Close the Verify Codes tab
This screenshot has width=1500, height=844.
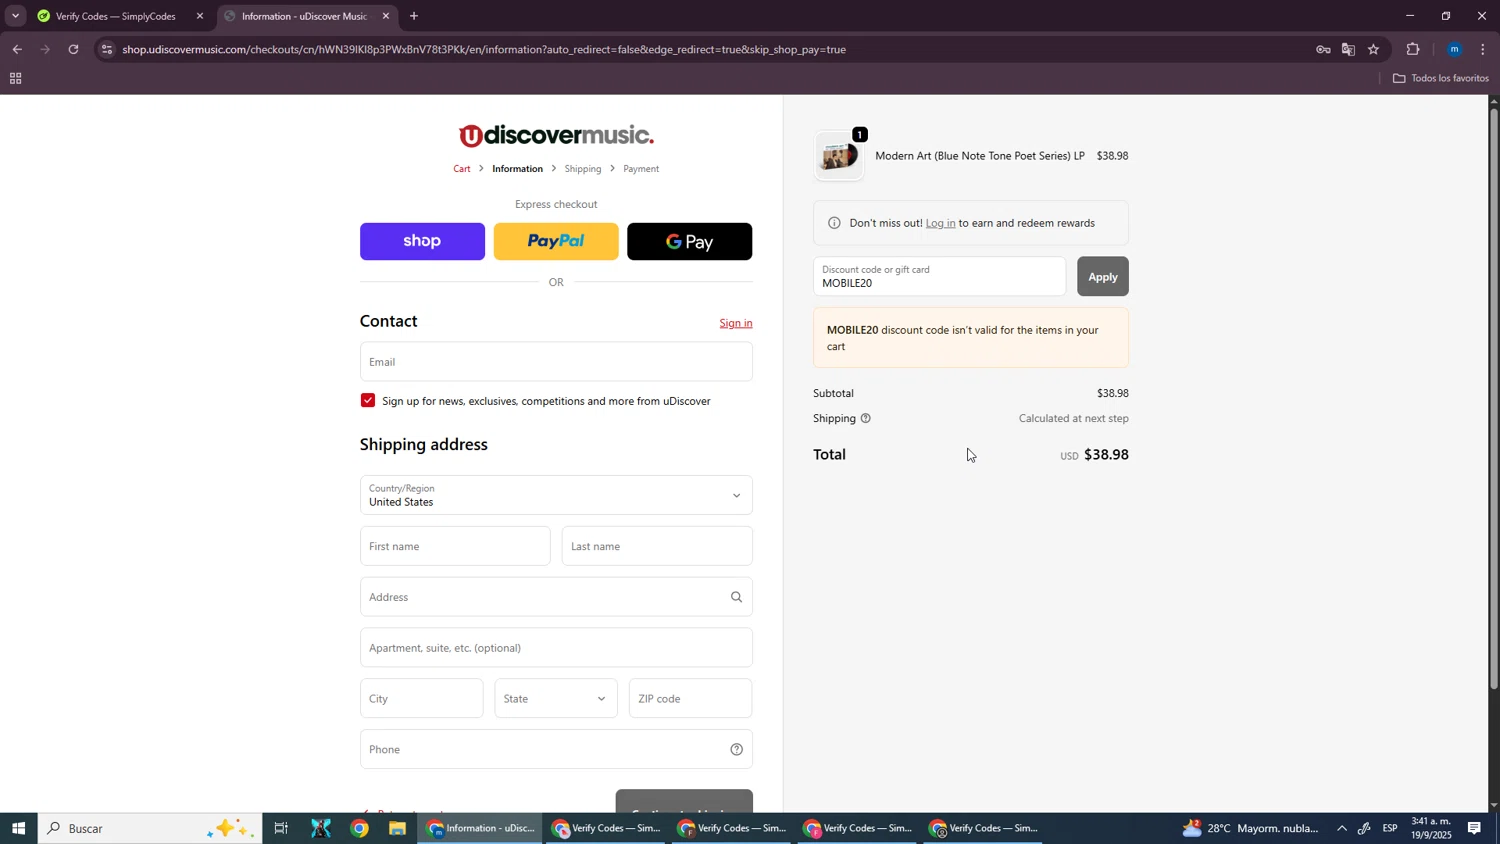[200, 16]
